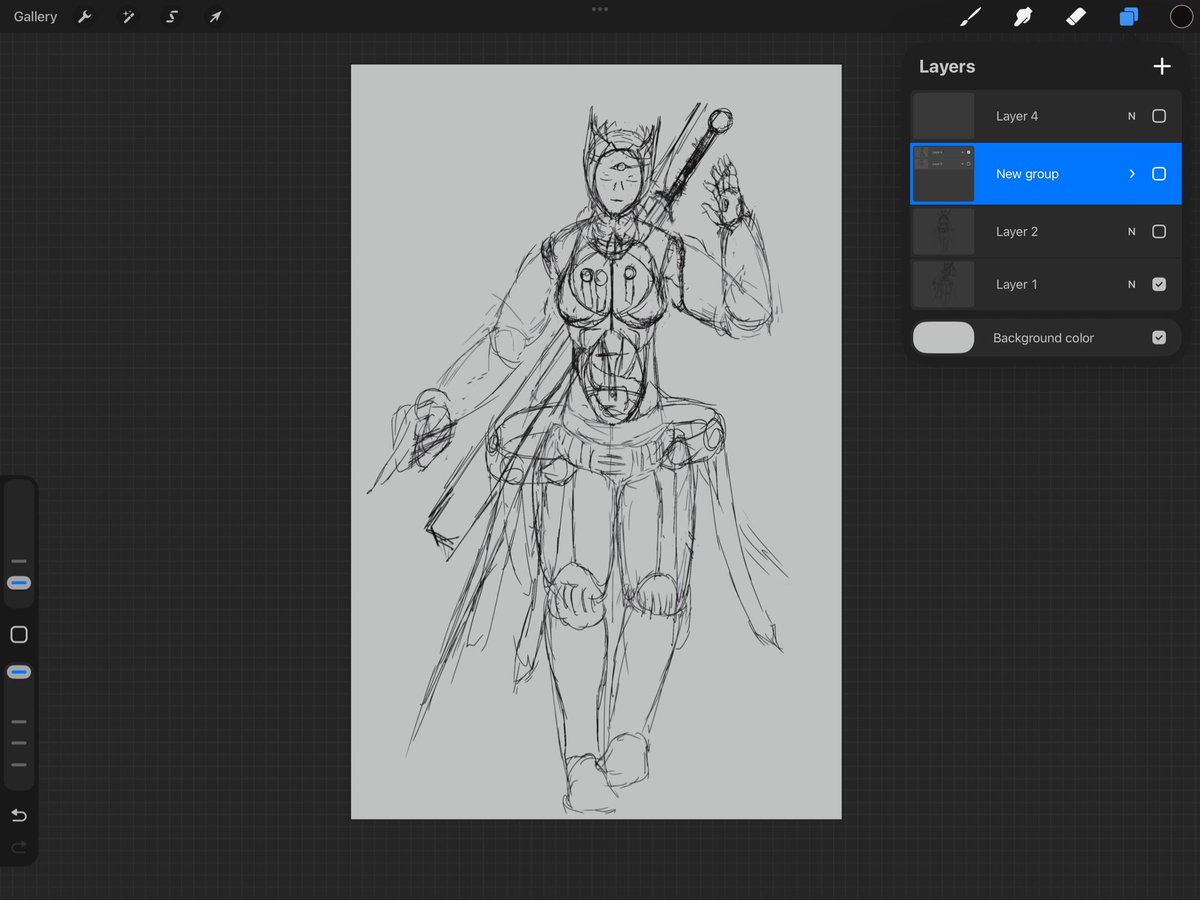The height and width of the screenshot is (900, 1200).
Task: Select the Eraser tool
Action: [x=1076, y=17]
